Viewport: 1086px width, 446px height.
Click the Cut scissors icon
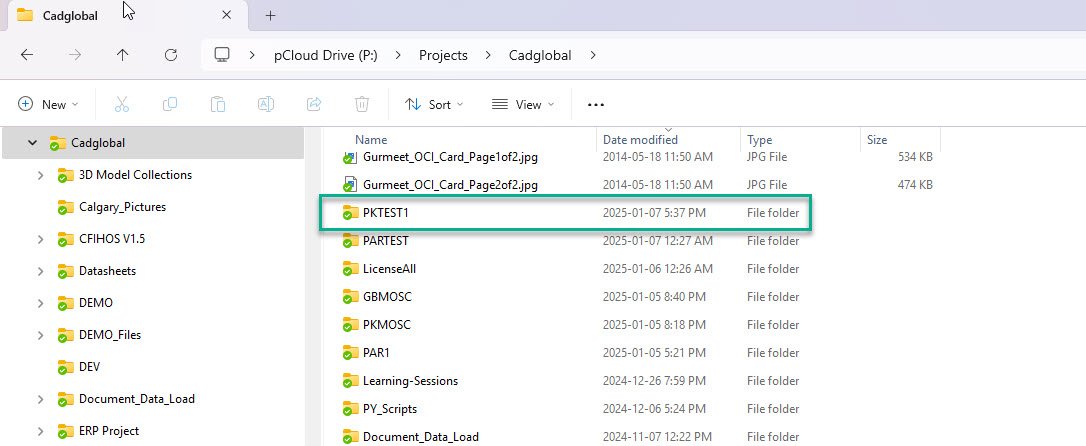coord(121,104)
